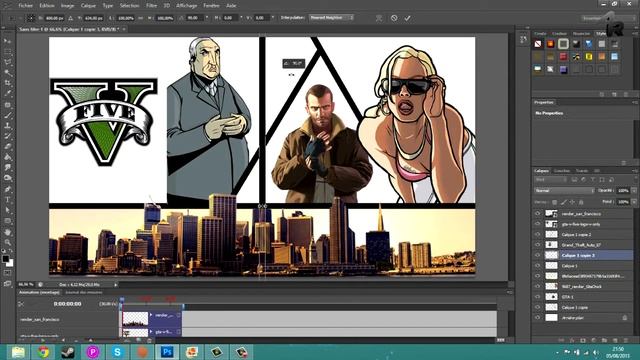The image size is (640, 360).
Task: Open the layer kind filter dropdown
Action: 551,180
